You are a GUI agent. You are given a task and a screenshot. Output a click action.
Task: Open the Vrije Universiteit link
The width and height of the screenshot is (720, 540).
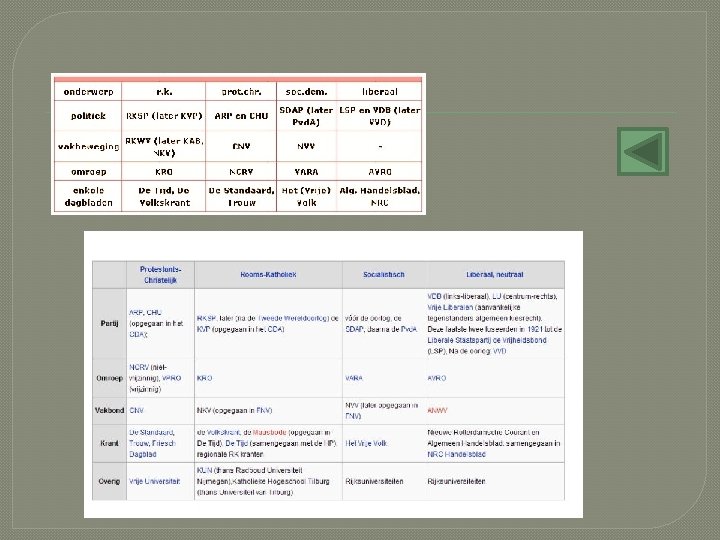[154, 482]
